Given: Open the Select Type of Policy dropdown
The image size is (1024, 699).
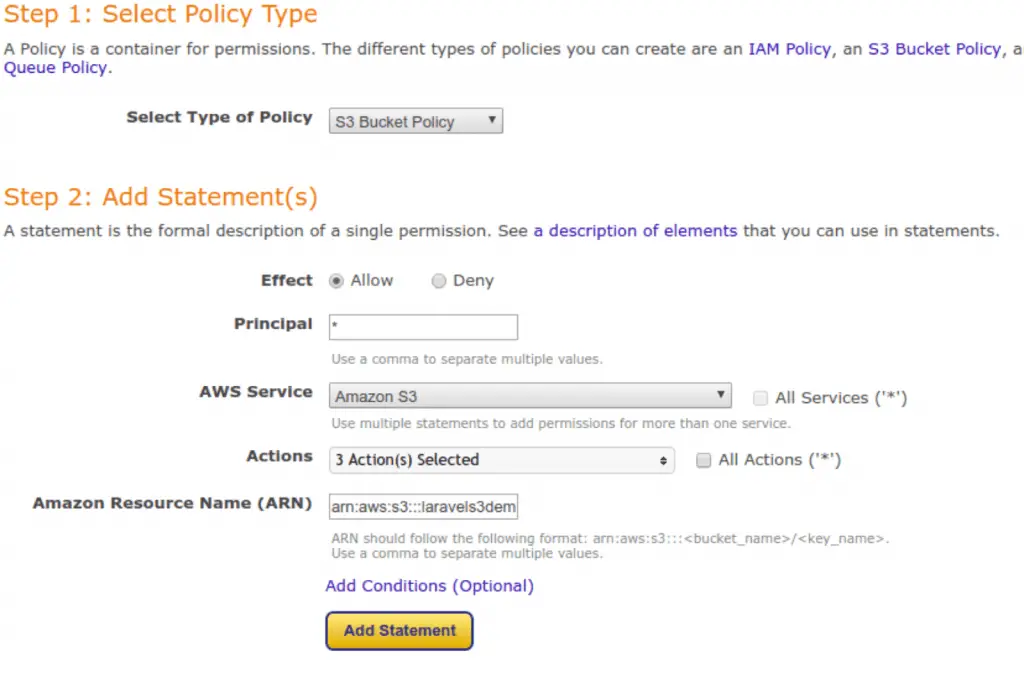Looking at the screenshot, I should coord(415,122).
